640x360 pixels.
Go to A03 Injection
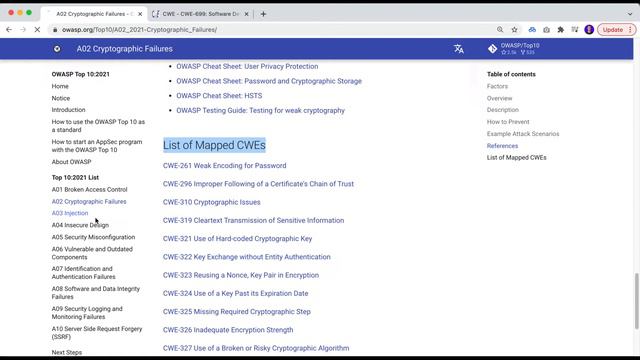[x=70, y=213]
